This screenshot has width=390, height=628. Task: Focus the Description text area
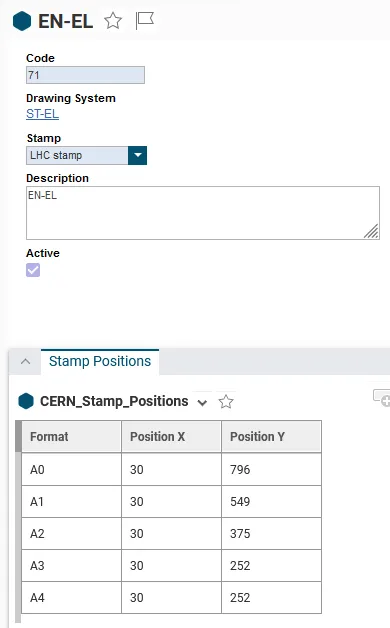click(203, 213)
